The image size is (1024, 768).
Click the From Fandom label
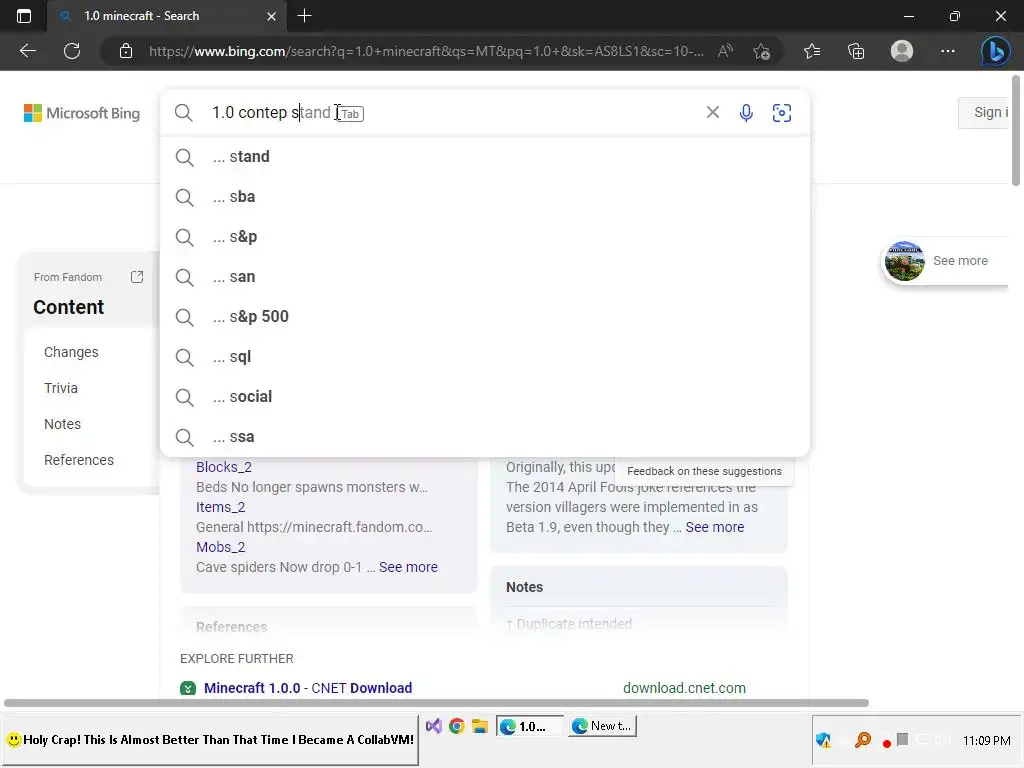coord(68,277)
